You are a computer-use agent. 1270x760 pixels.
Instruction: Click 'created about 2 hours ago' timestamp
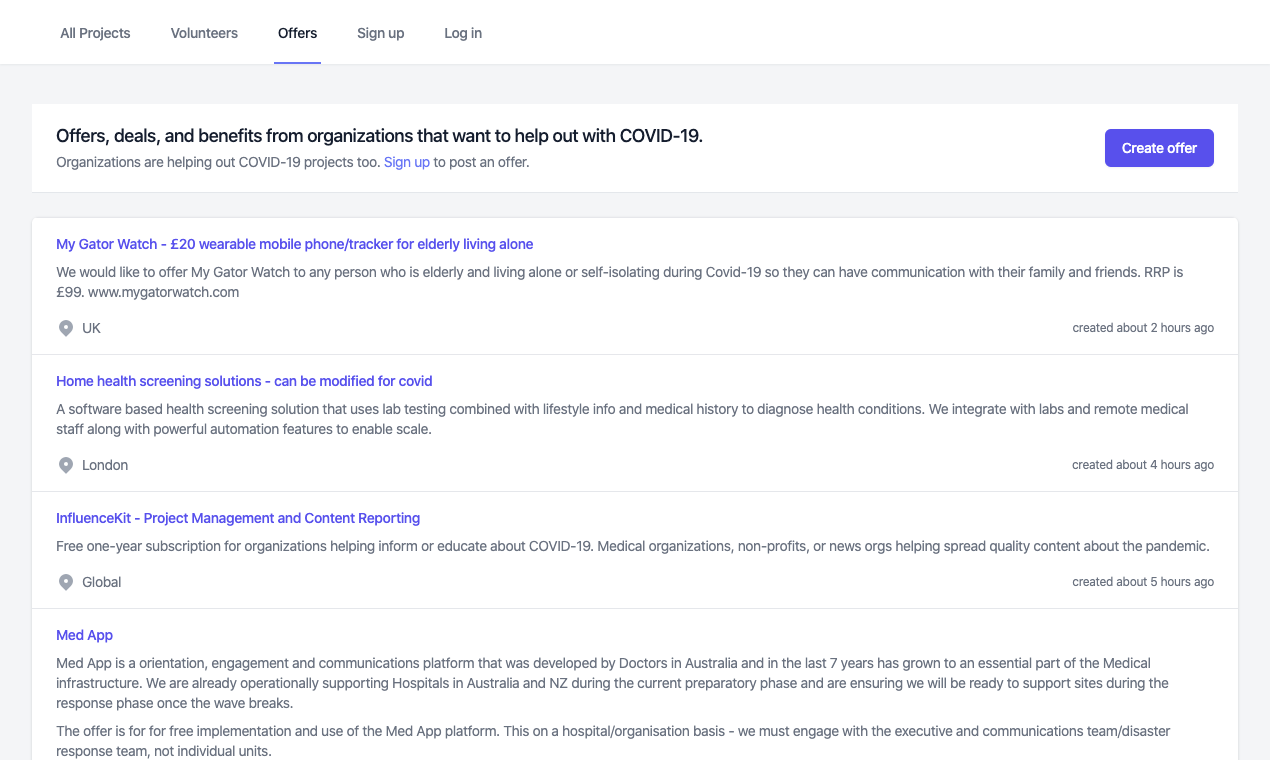1143,328
